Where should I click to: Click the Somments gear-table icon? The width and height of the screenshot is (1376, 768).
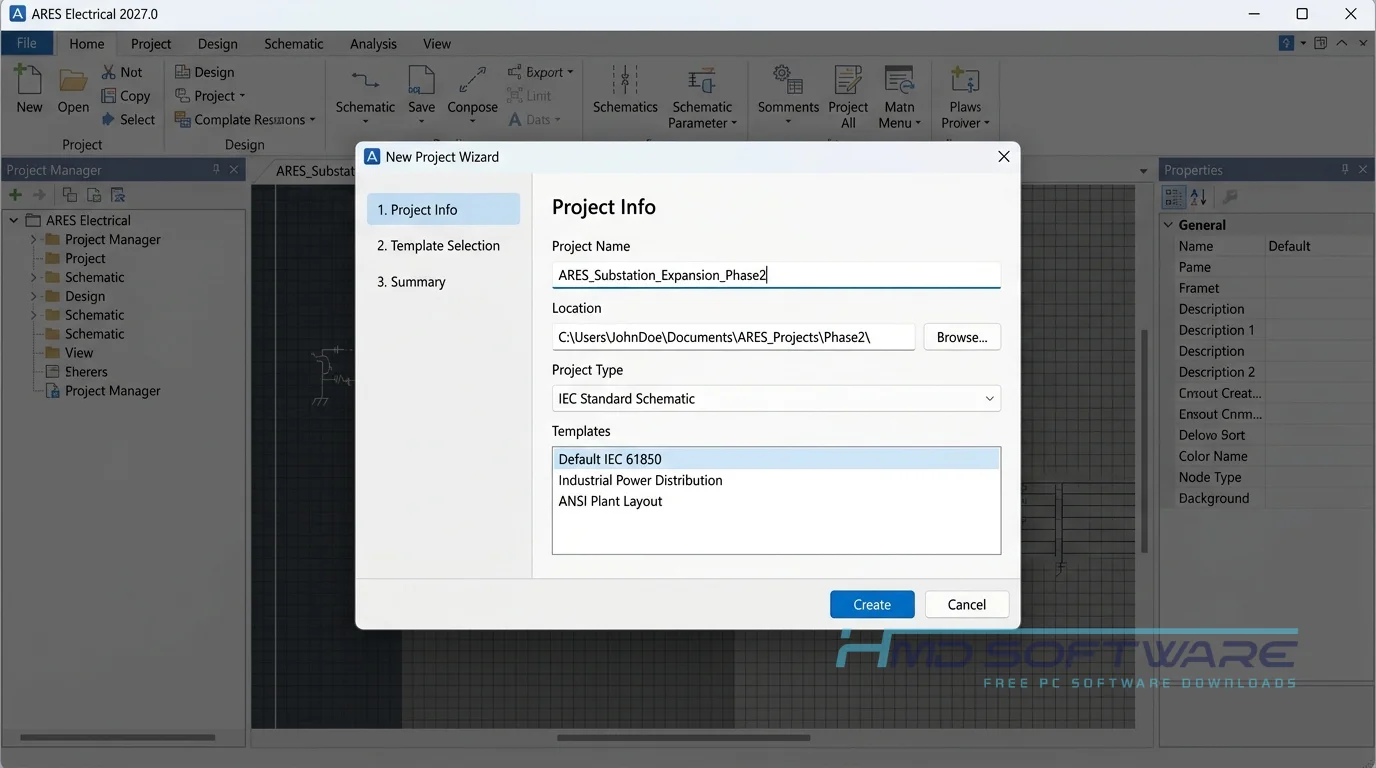click(x=788, y=81)
